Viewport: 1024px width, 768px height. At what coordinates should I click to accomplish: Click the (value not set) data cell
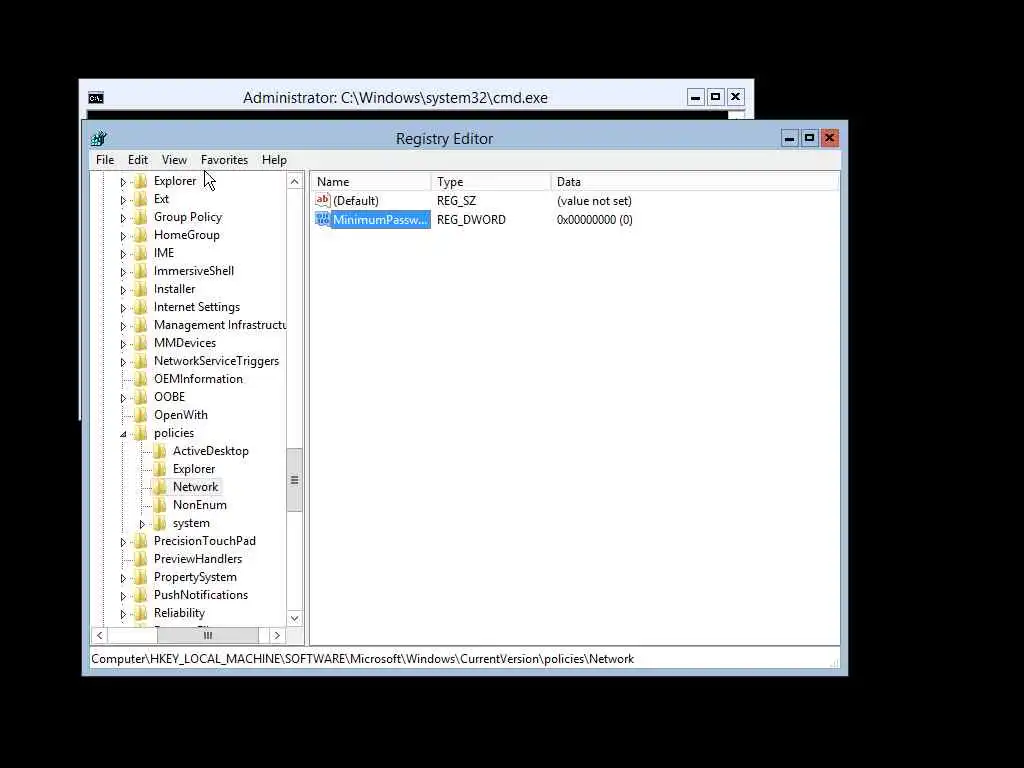(594, 201)
